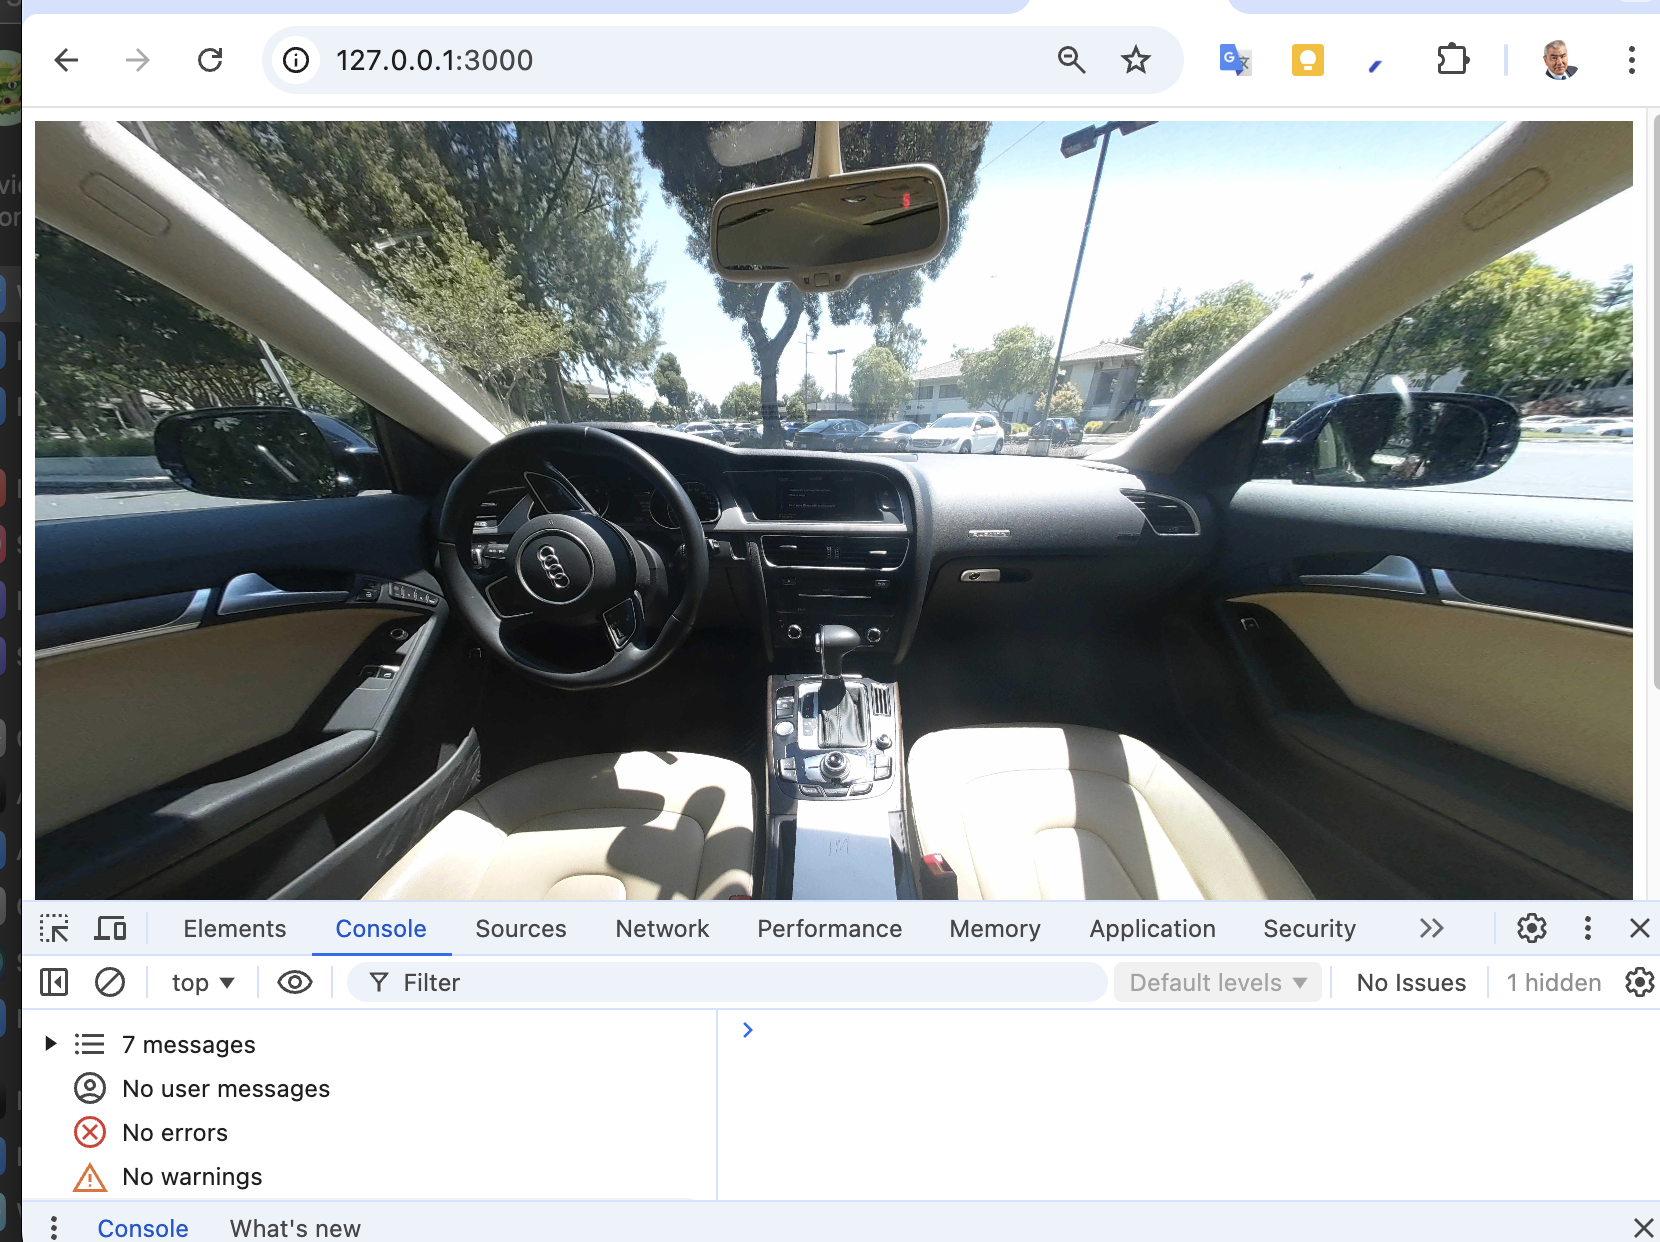Click the blue pen extension icon

(1376, 64)
